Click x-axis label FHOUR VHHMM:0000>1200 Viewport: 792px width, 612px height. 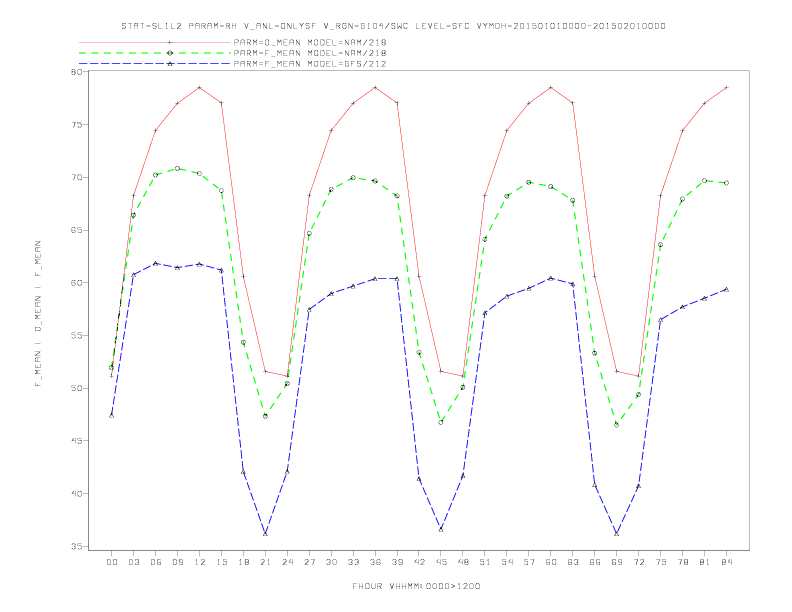click(x=416, y=586)
